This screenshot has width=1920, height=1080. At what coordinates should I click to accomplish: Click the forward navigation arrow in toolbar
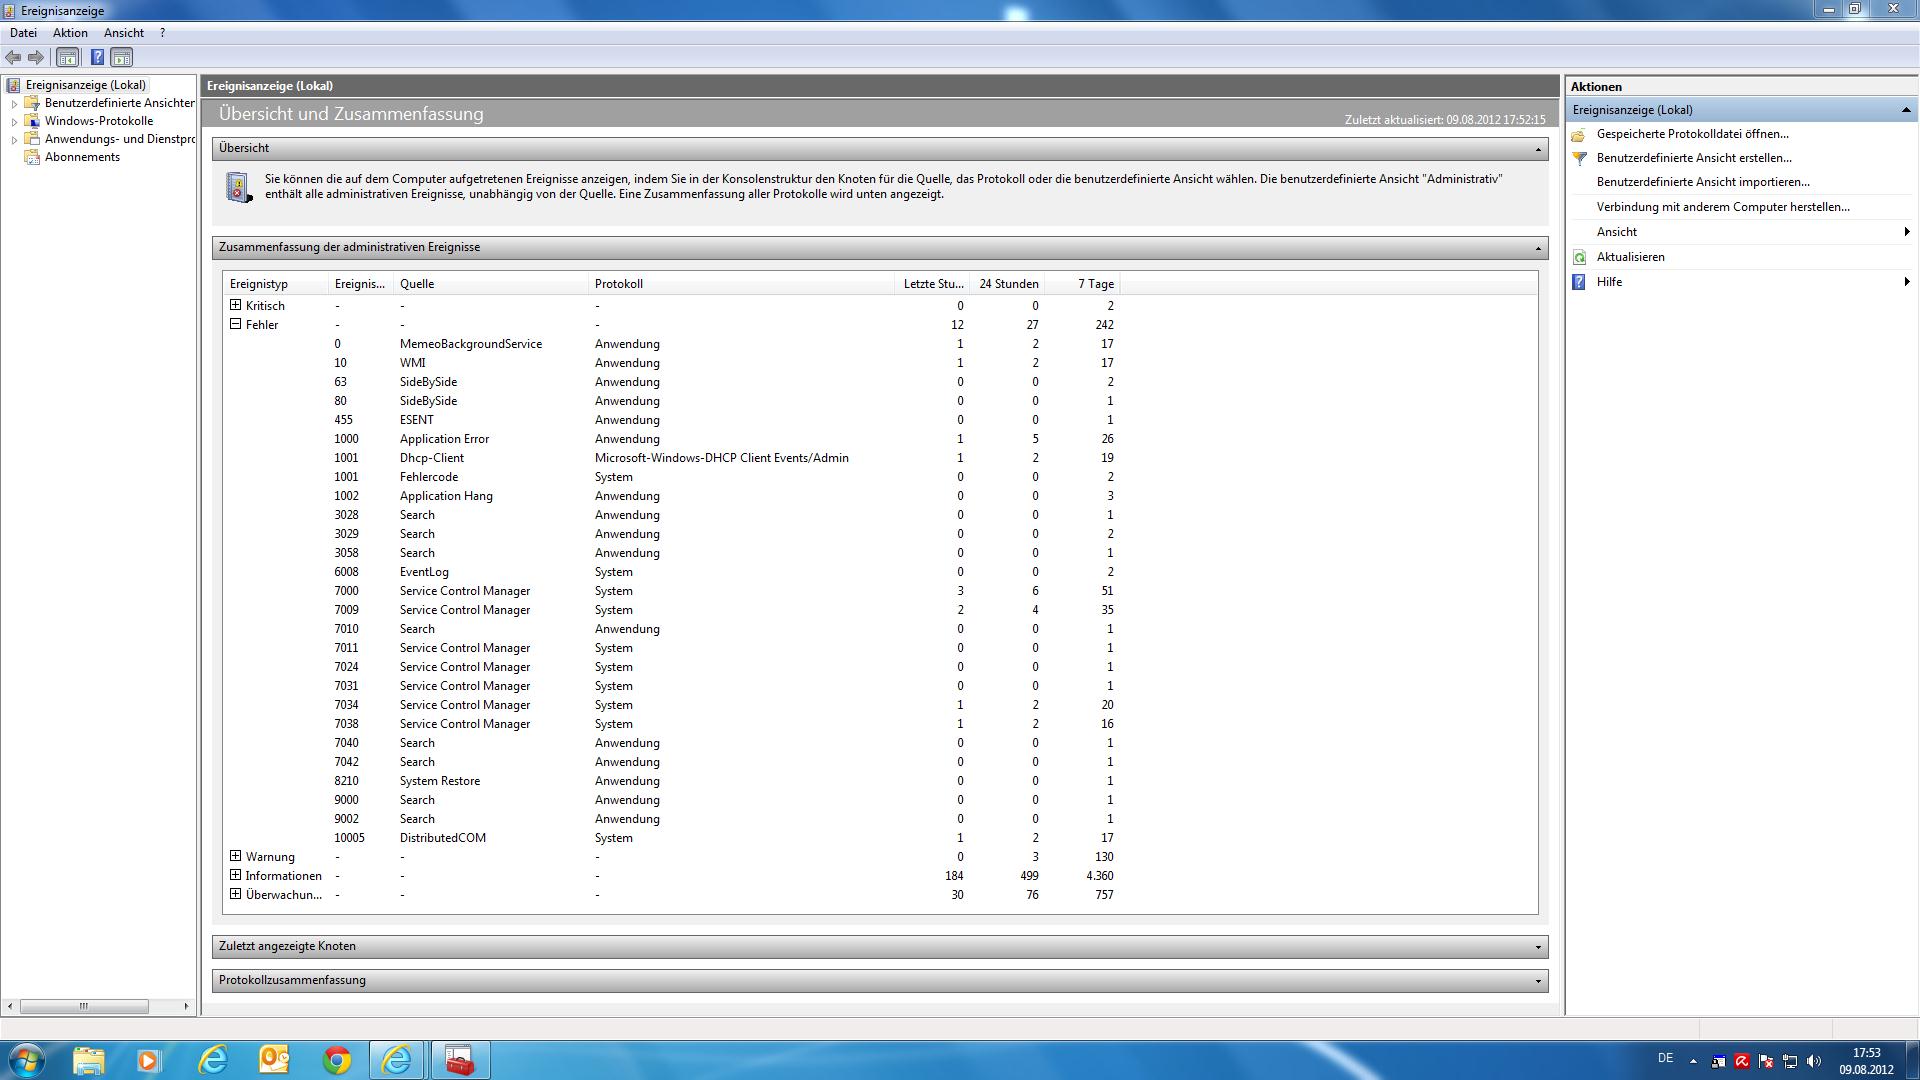tap(36, 57)
